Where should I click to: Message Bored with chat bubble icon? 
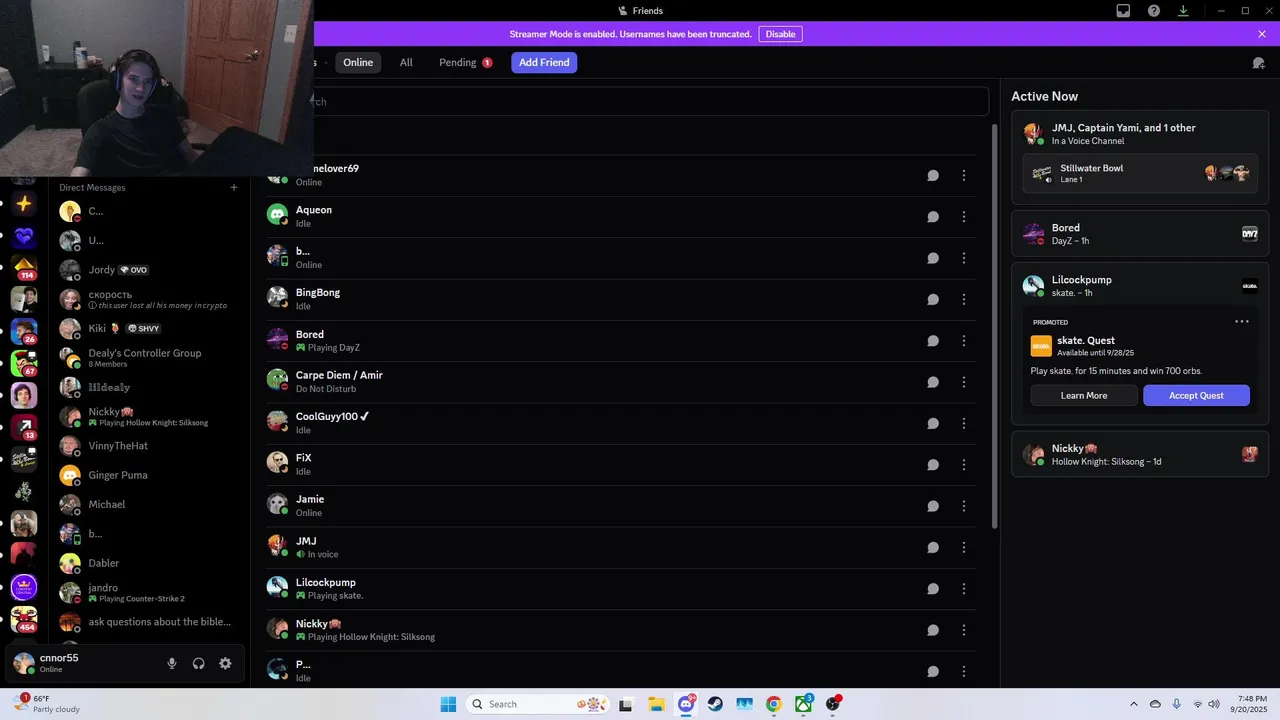pyautogui.click(x=933, y=341)
